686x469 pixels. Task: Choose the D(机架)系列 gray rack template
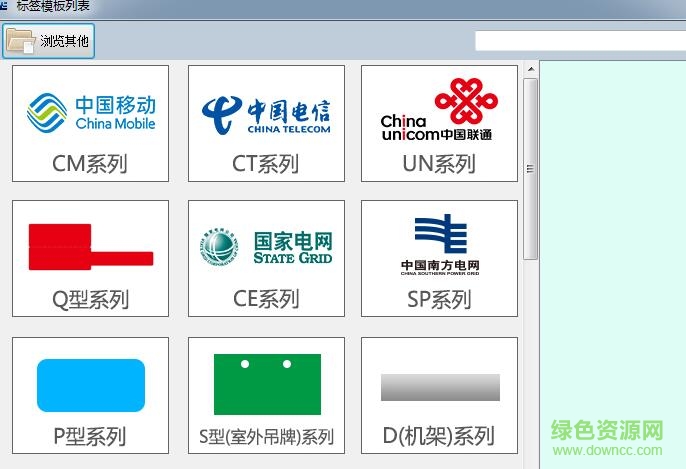(439, 396)
